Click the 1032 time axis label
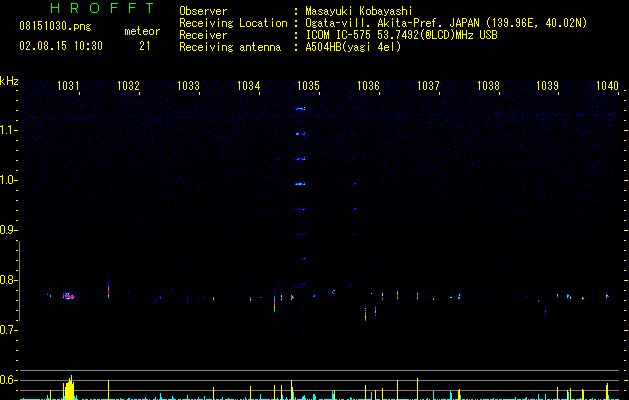The width and height of the screenshot is (629, 400). click(x=128, y=85)
